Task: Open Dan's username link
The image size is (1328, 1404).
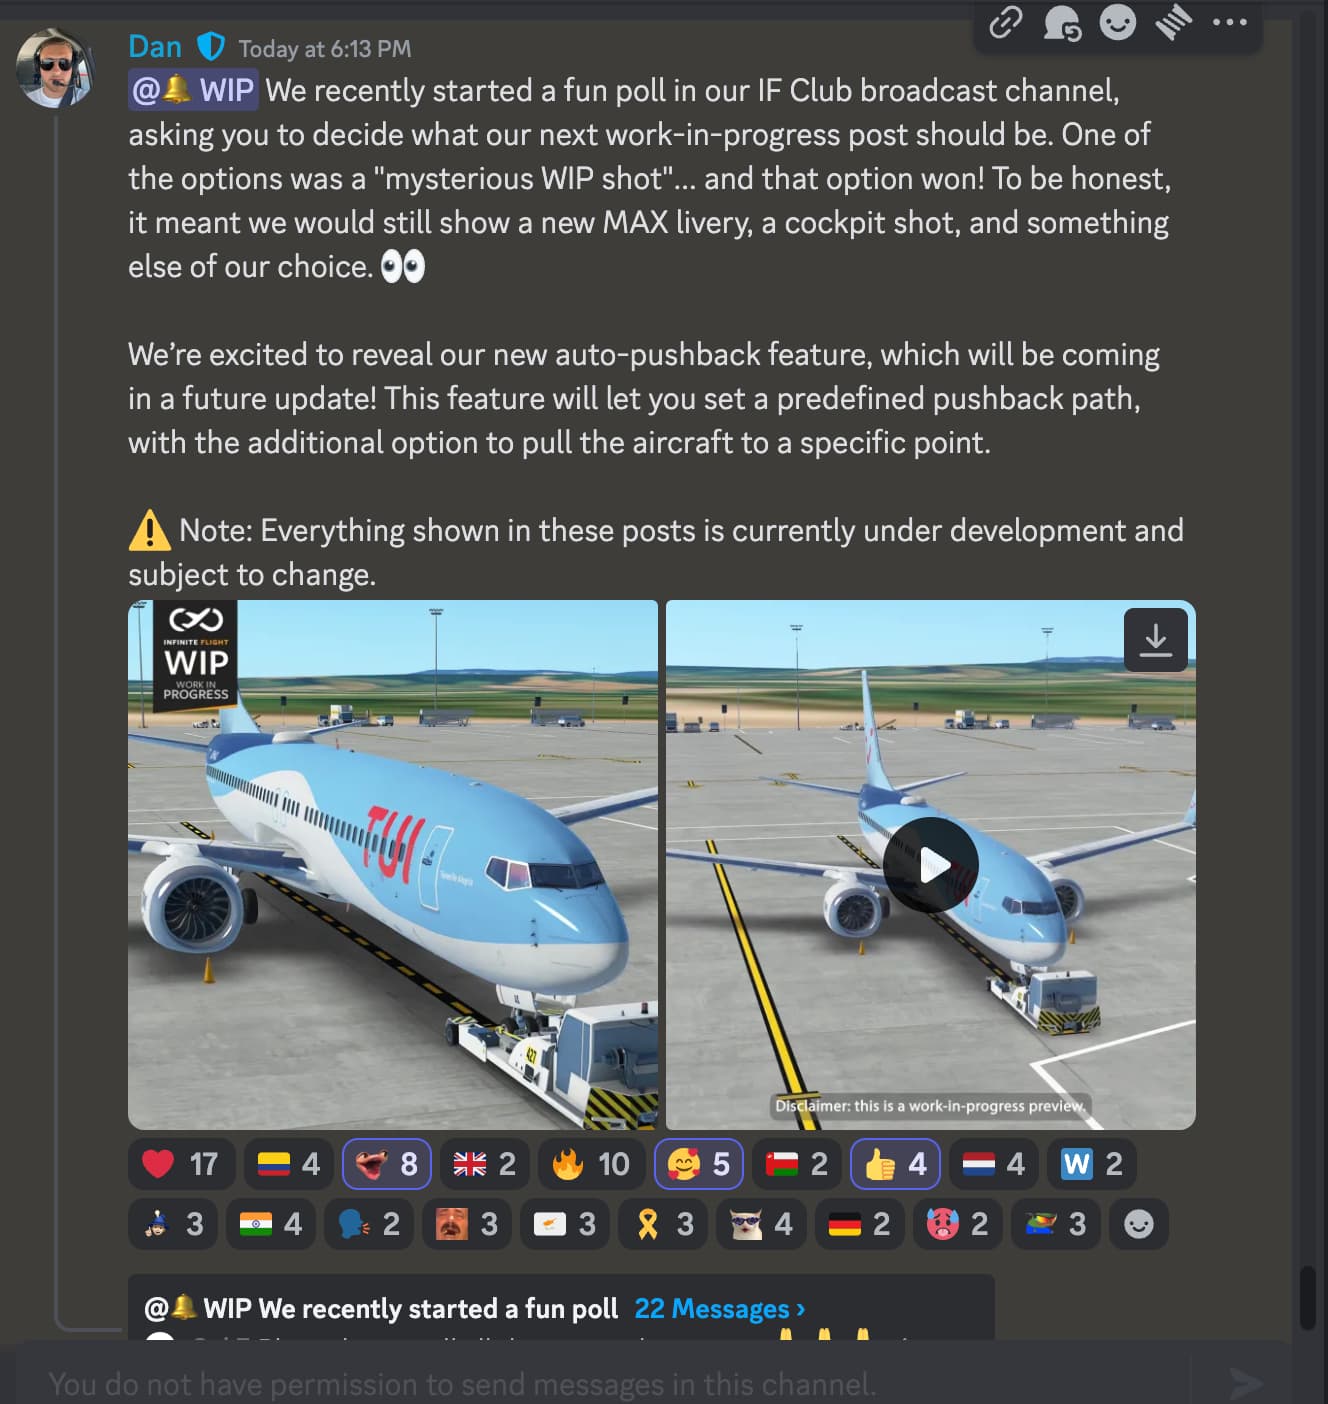Action: tap(155, 47)
